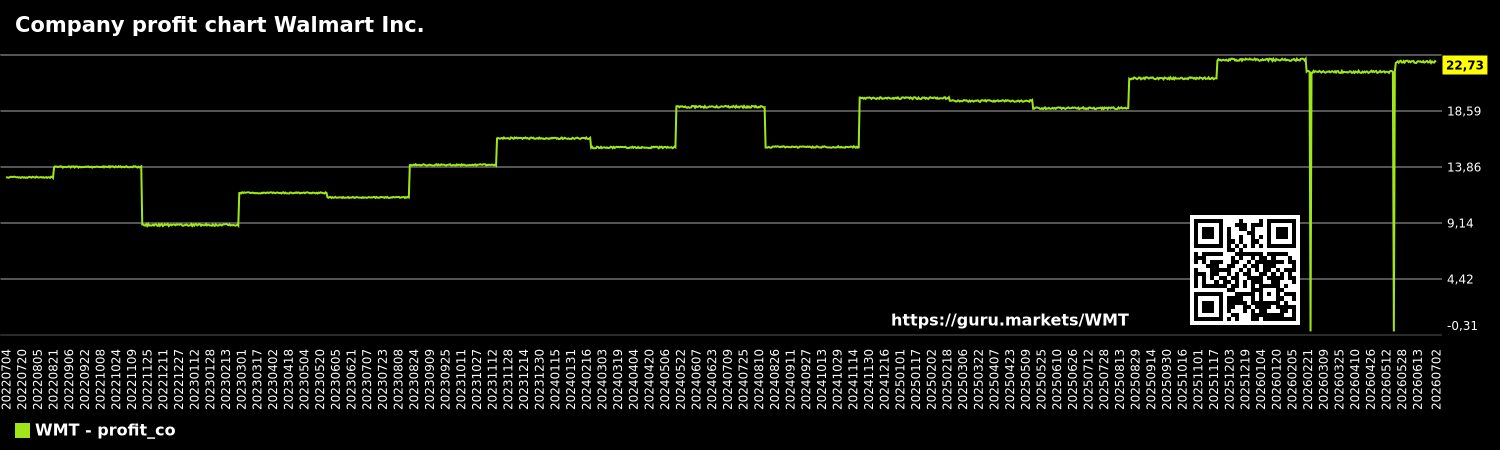Click the 20220704 date label on x-axis
Viewport: 1500px width, 450px height.
pyautogui.click(x=7, y=379)
